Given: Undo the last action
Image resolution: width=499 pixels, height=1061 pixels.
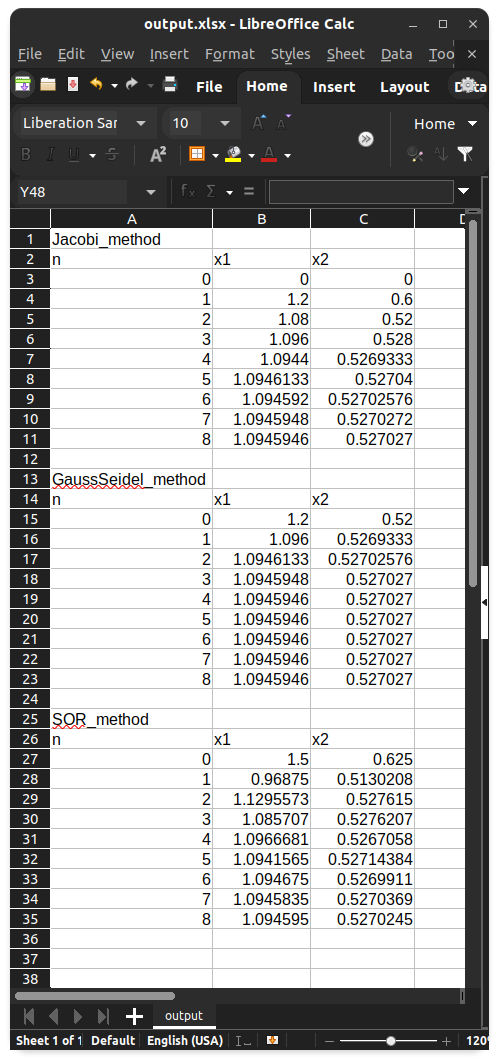Looking at the screenshot, I should point(96,85).
